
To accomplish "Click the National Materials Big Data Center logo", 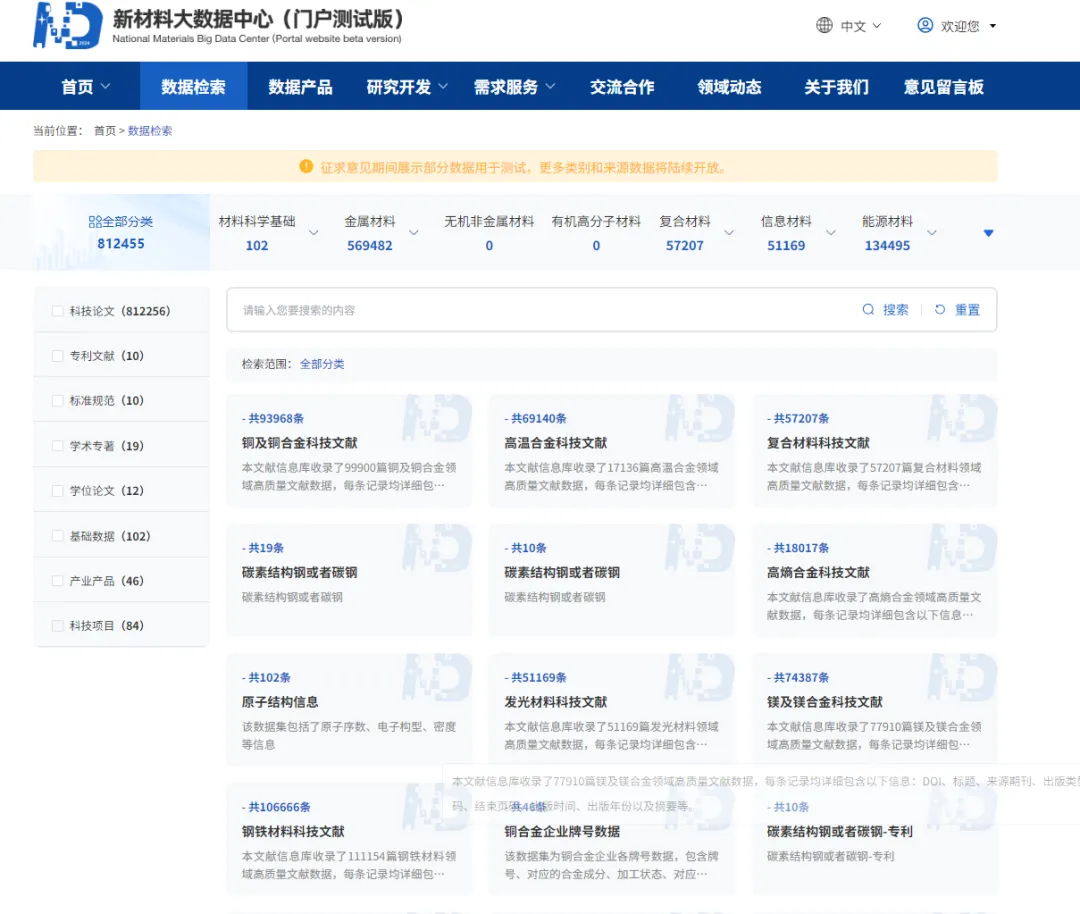I will [x=68, y=25].
